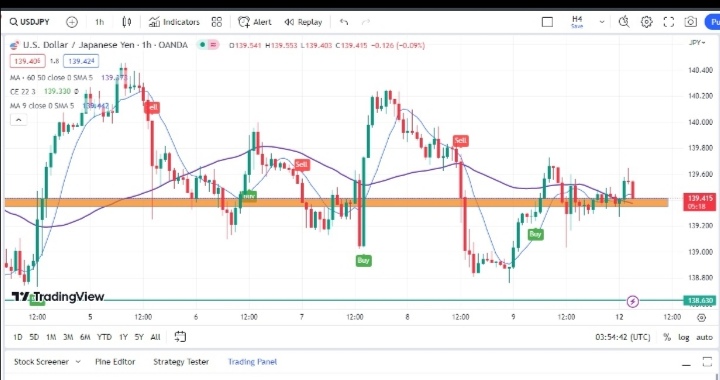
Task: Click the undo arrow icon
Action: (344, 22)
